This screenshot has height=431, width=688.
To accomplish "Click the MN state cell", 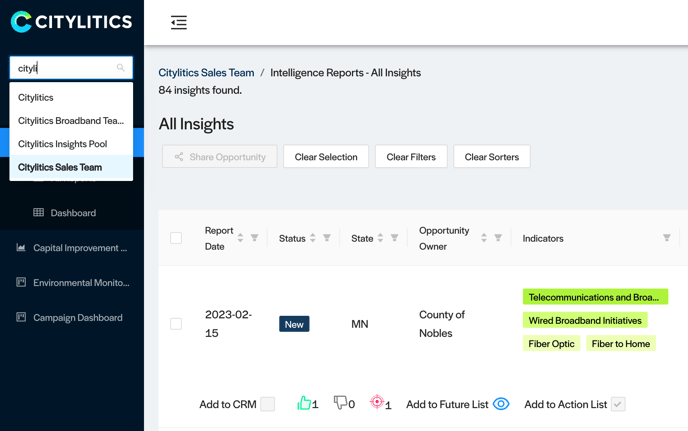I will click(360, 324).
